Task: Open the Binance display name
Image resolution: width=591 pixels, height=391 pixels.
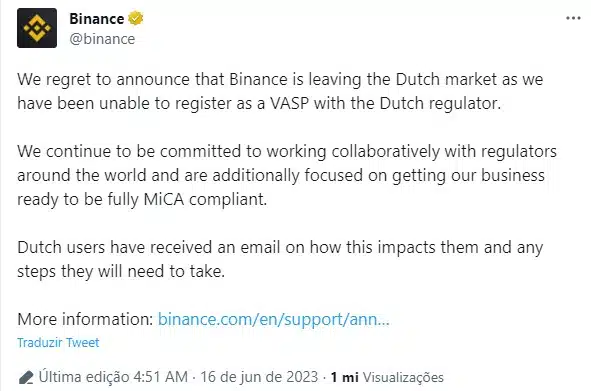Action: (96, 18)
